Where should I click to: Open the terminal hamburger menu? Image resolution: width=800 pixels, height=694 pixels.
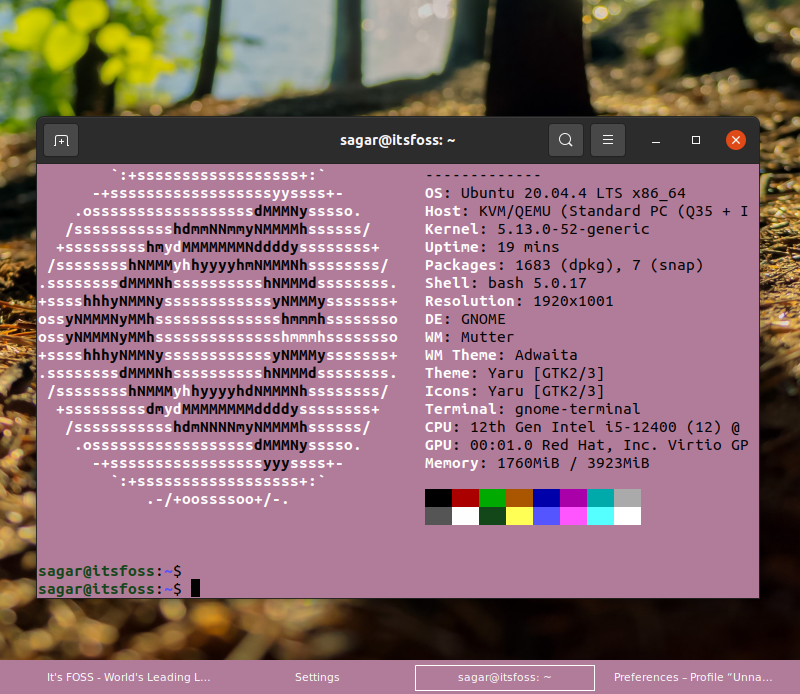coord(608,140)
